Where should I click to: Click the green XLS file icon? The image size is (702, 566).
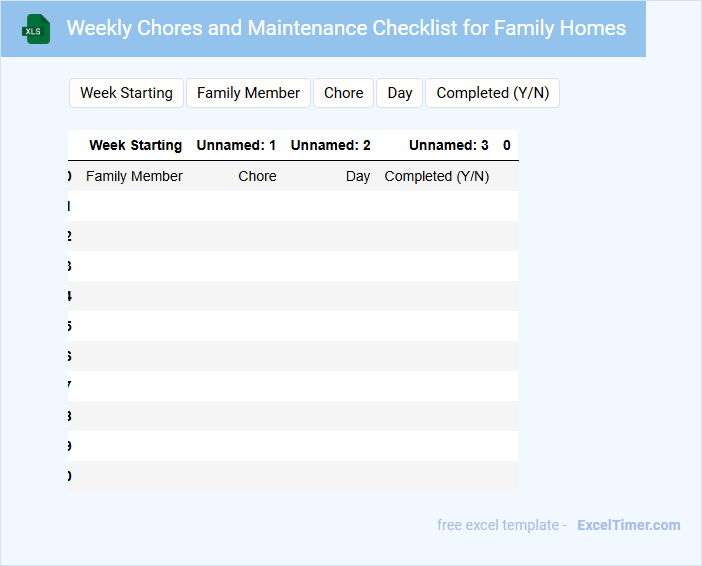pyautogui.click(x=37, y=29)
